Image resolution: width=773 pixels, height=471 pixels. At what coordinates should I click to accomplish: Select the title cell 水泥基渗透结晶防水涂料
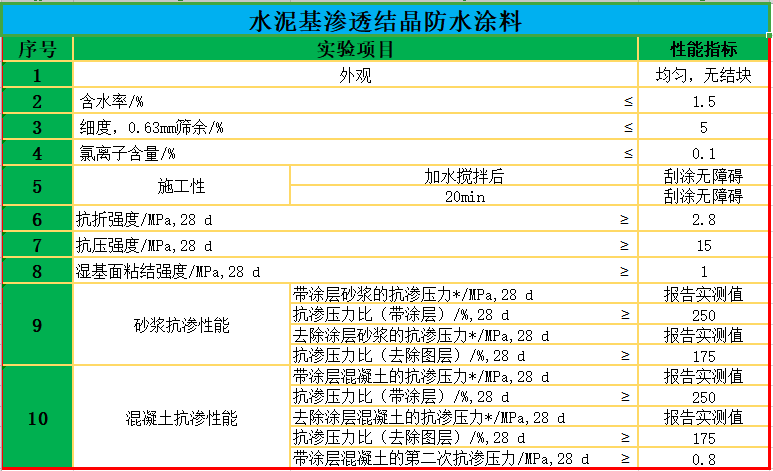tap(385, 21)
